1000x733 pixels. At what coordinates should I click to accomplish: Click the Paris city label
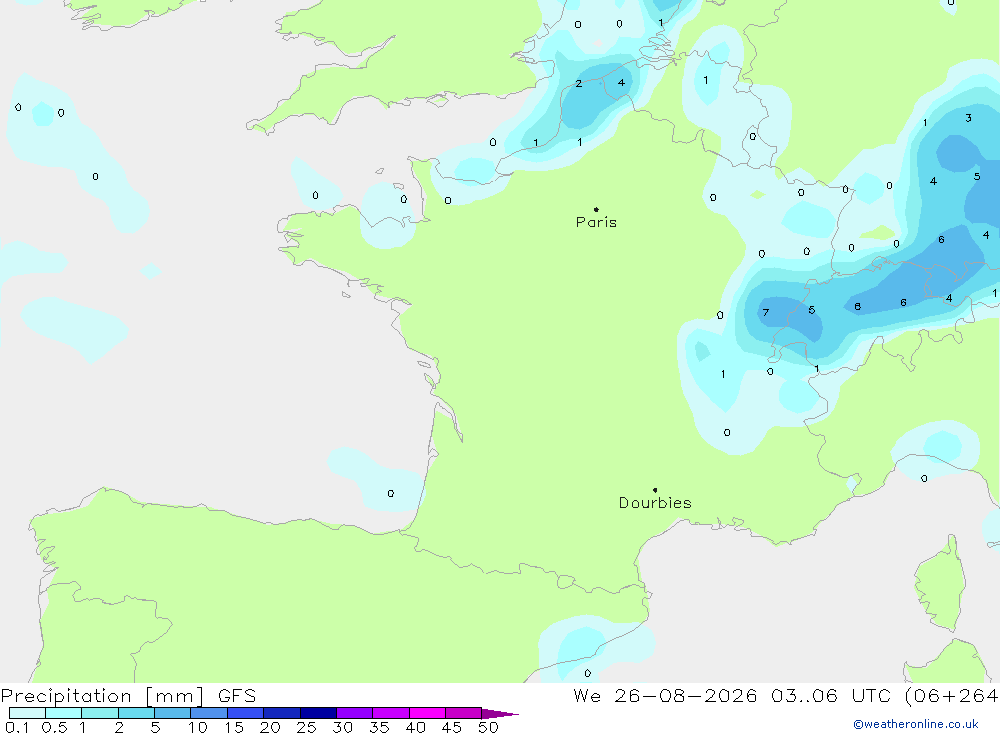pos(596,222)
